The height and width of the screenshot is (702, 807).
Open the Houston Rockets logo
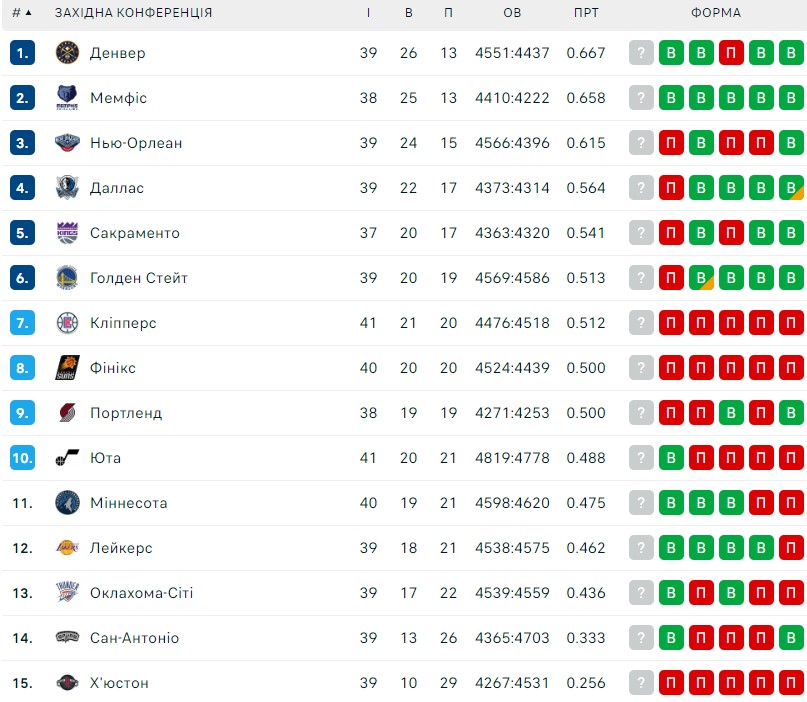(67, 683)
